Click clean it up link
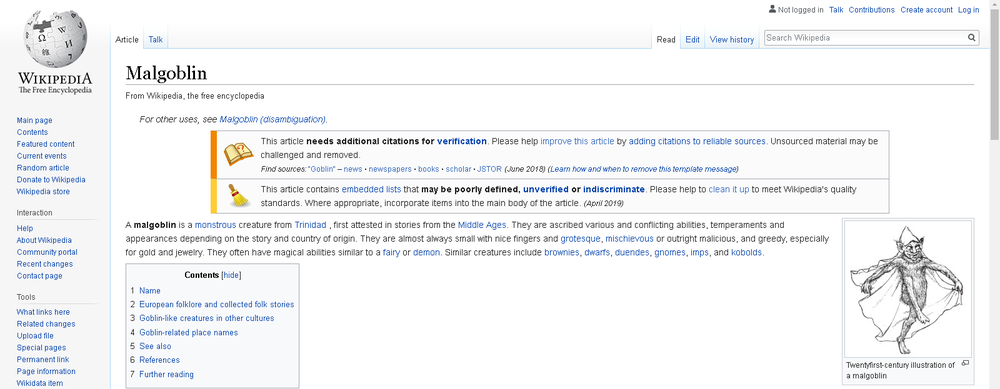1000x389 pixels. pyautogui.click(x=728, y=189)
